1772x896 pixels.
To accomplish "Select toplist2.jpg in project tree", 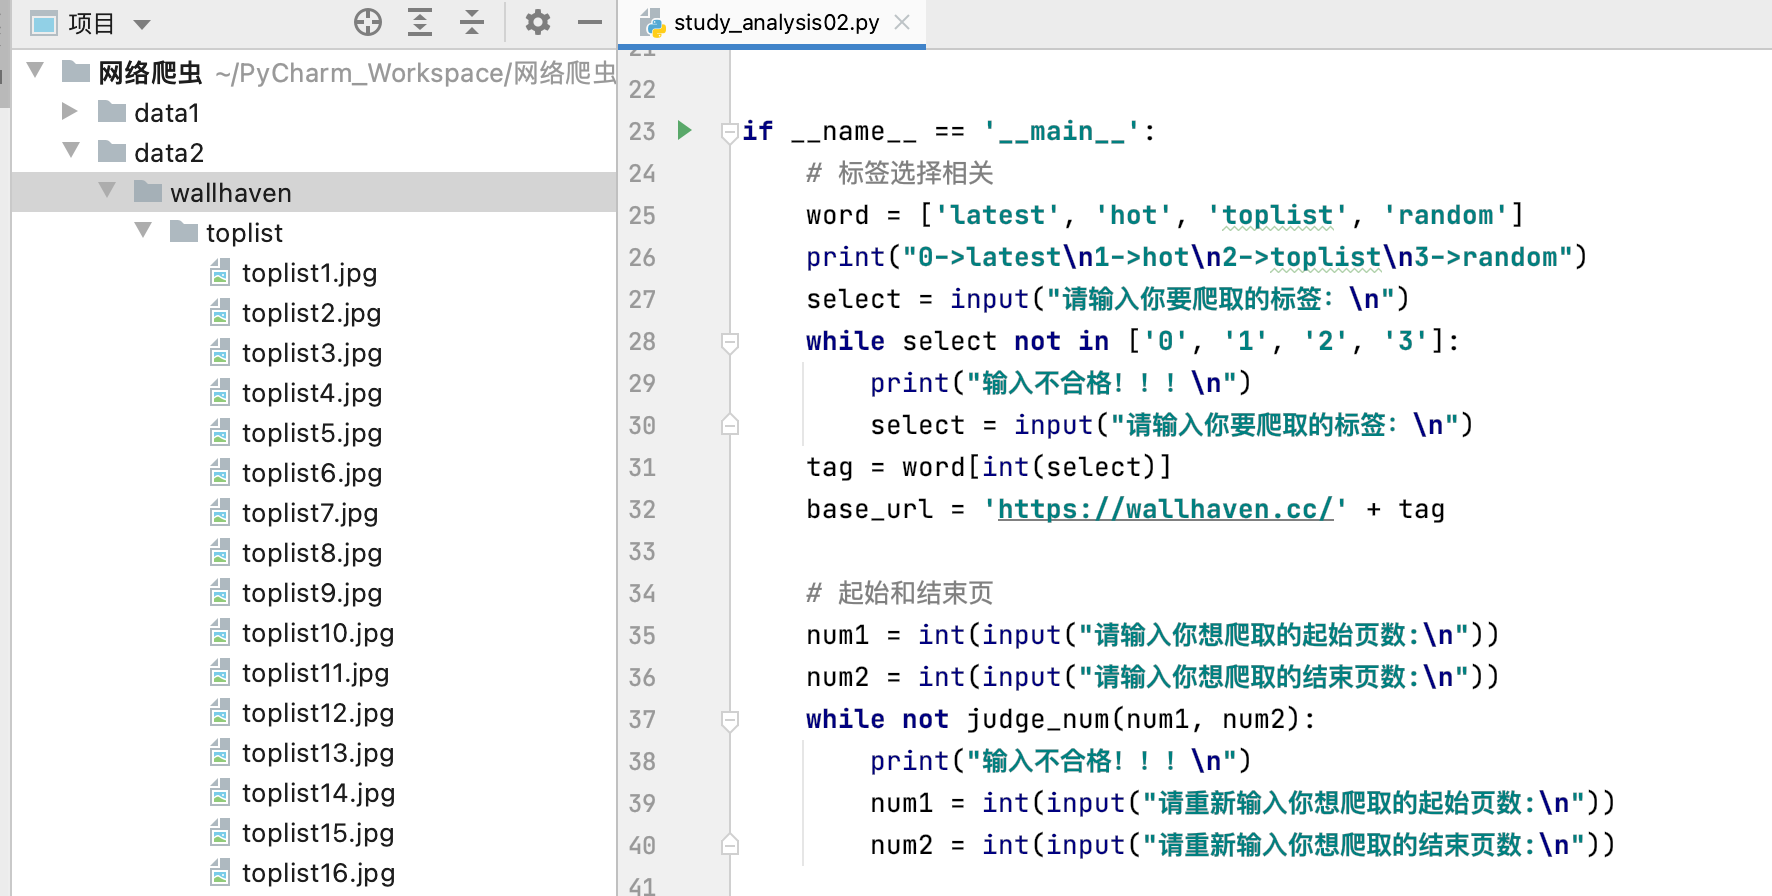I will (311, 313).
